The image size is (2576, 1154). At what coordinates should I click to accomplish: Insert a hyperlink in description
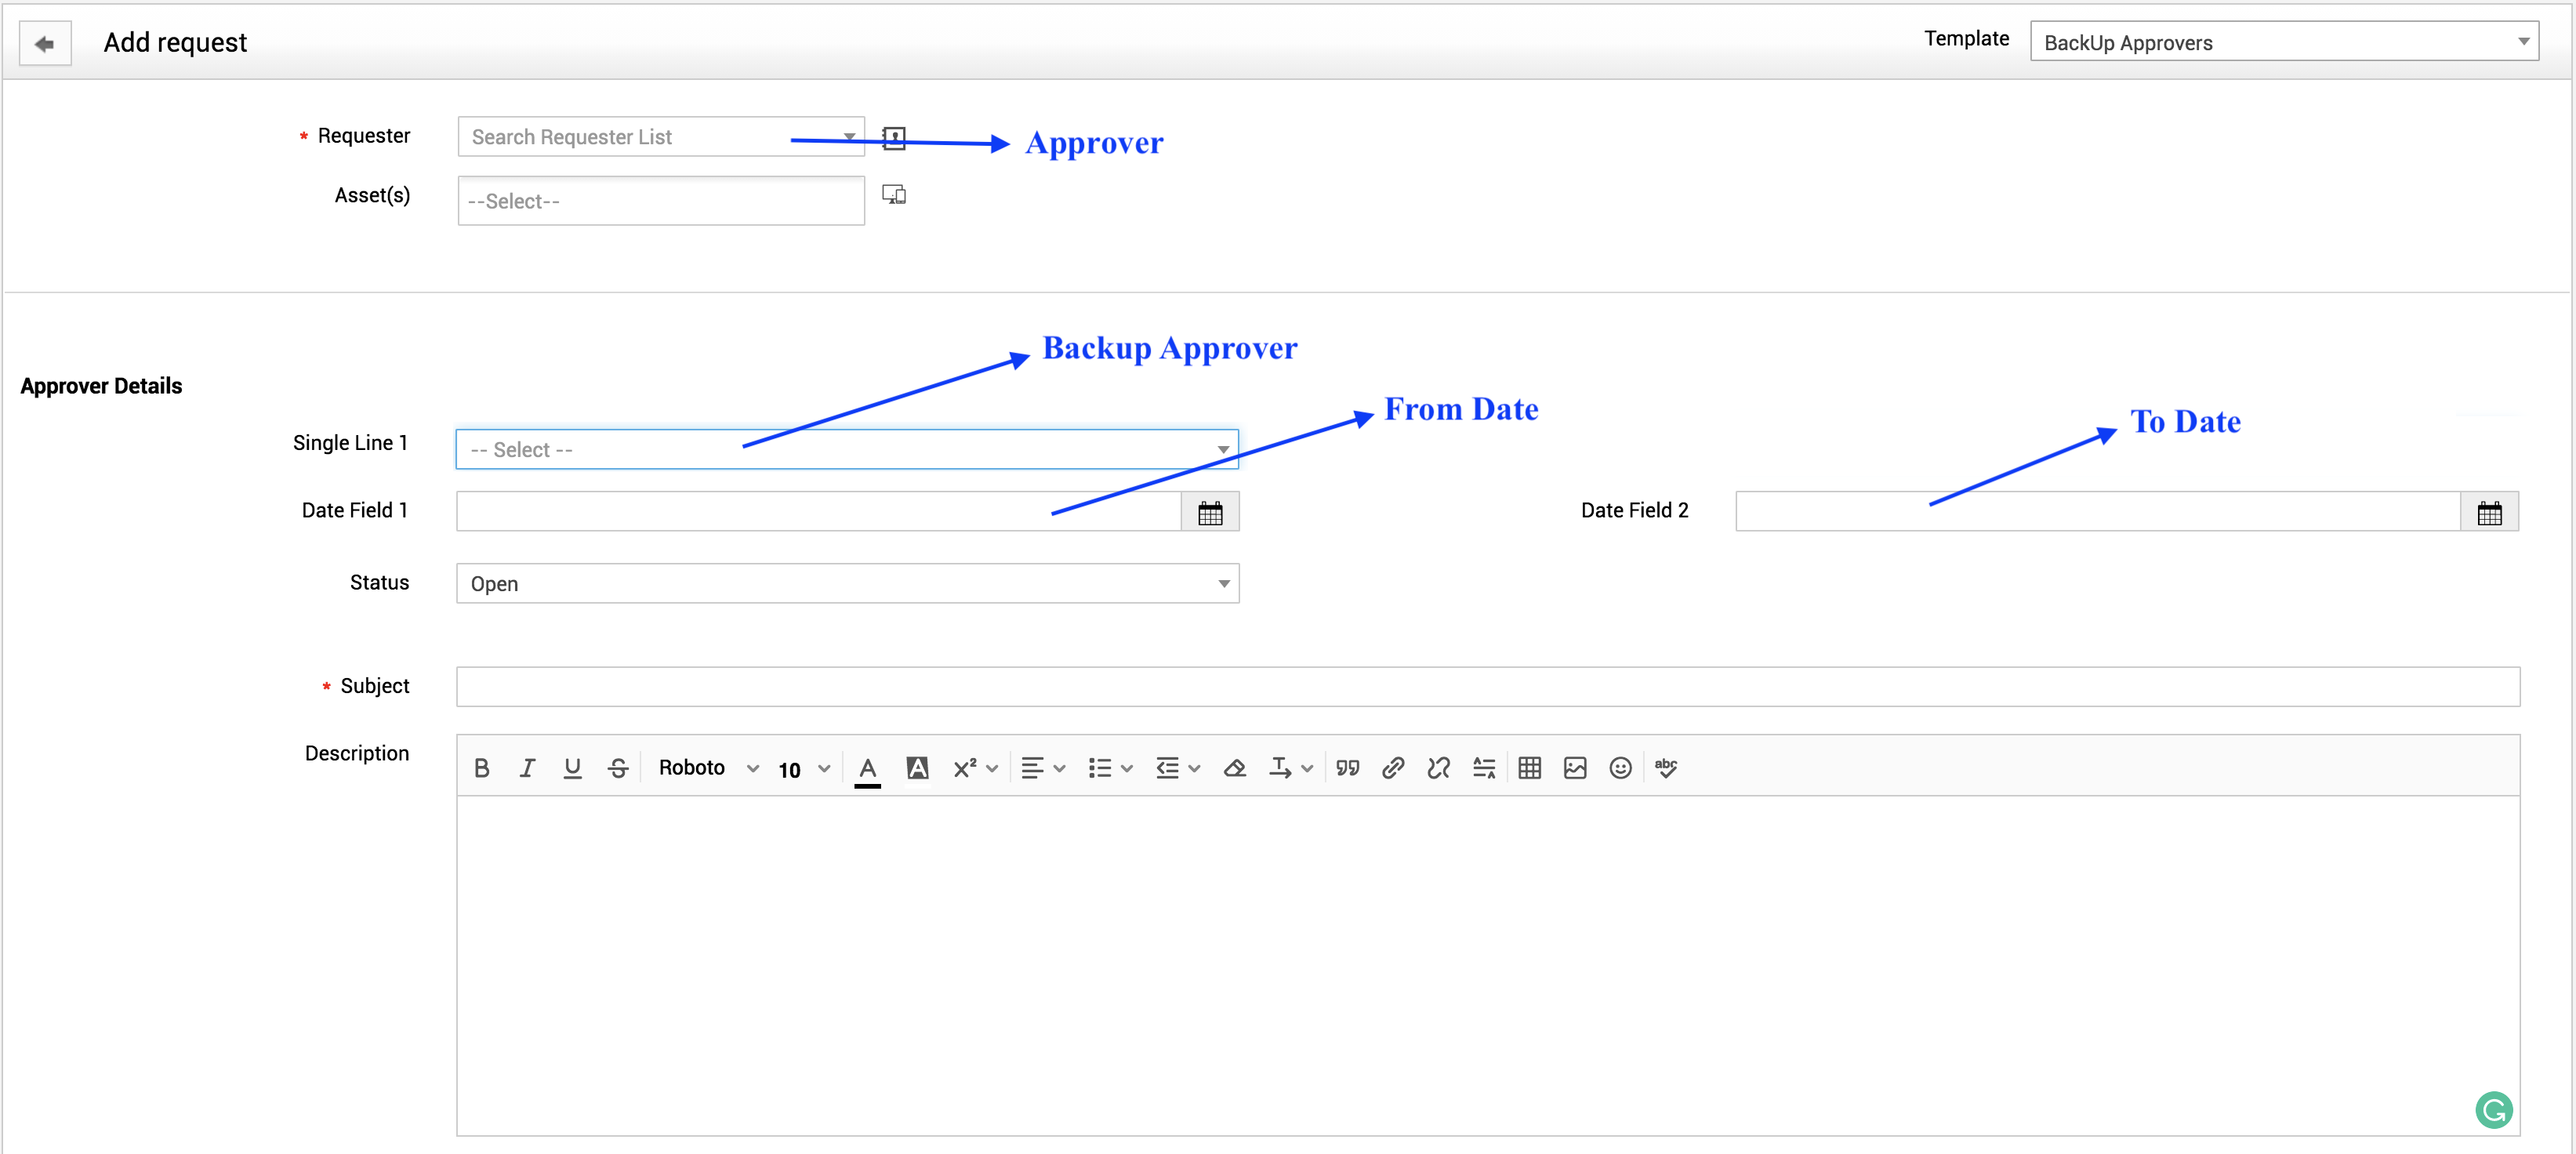(1393, 768)
